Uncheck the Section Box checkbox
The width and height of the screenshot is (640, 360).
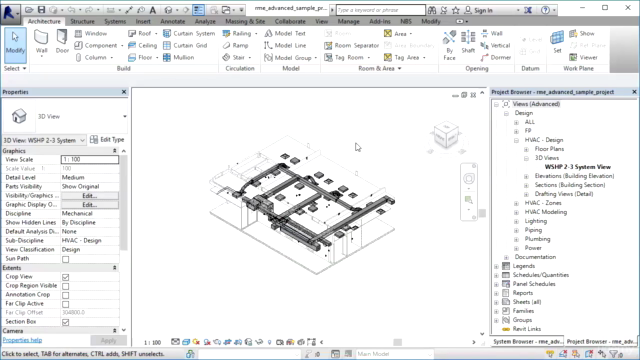tap(65, 322)
